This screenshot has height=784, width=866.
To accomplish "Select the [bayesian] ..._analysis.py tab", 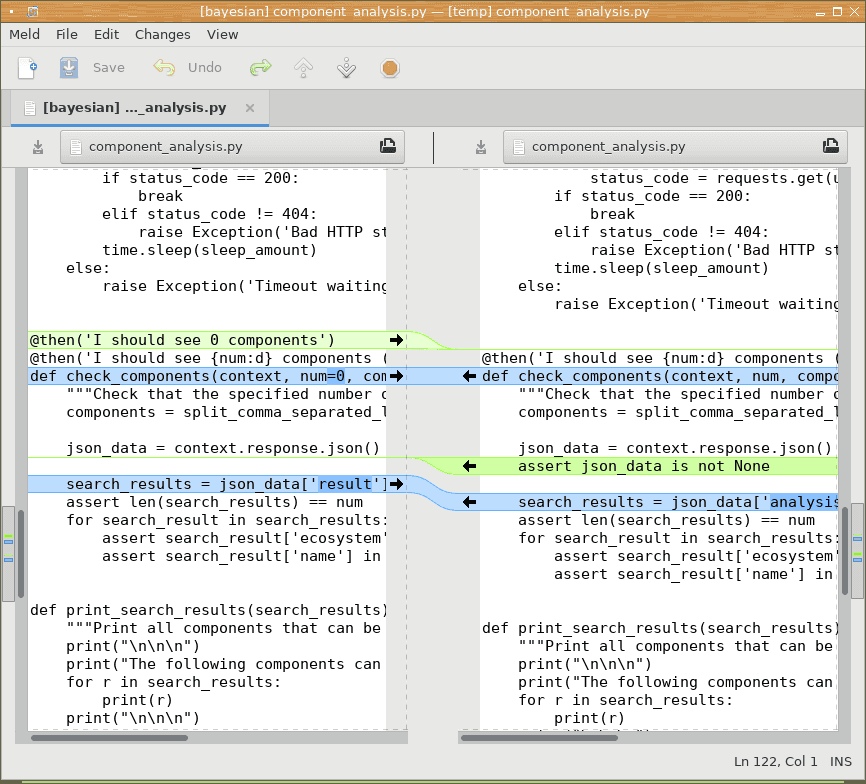I will (133, 108).
